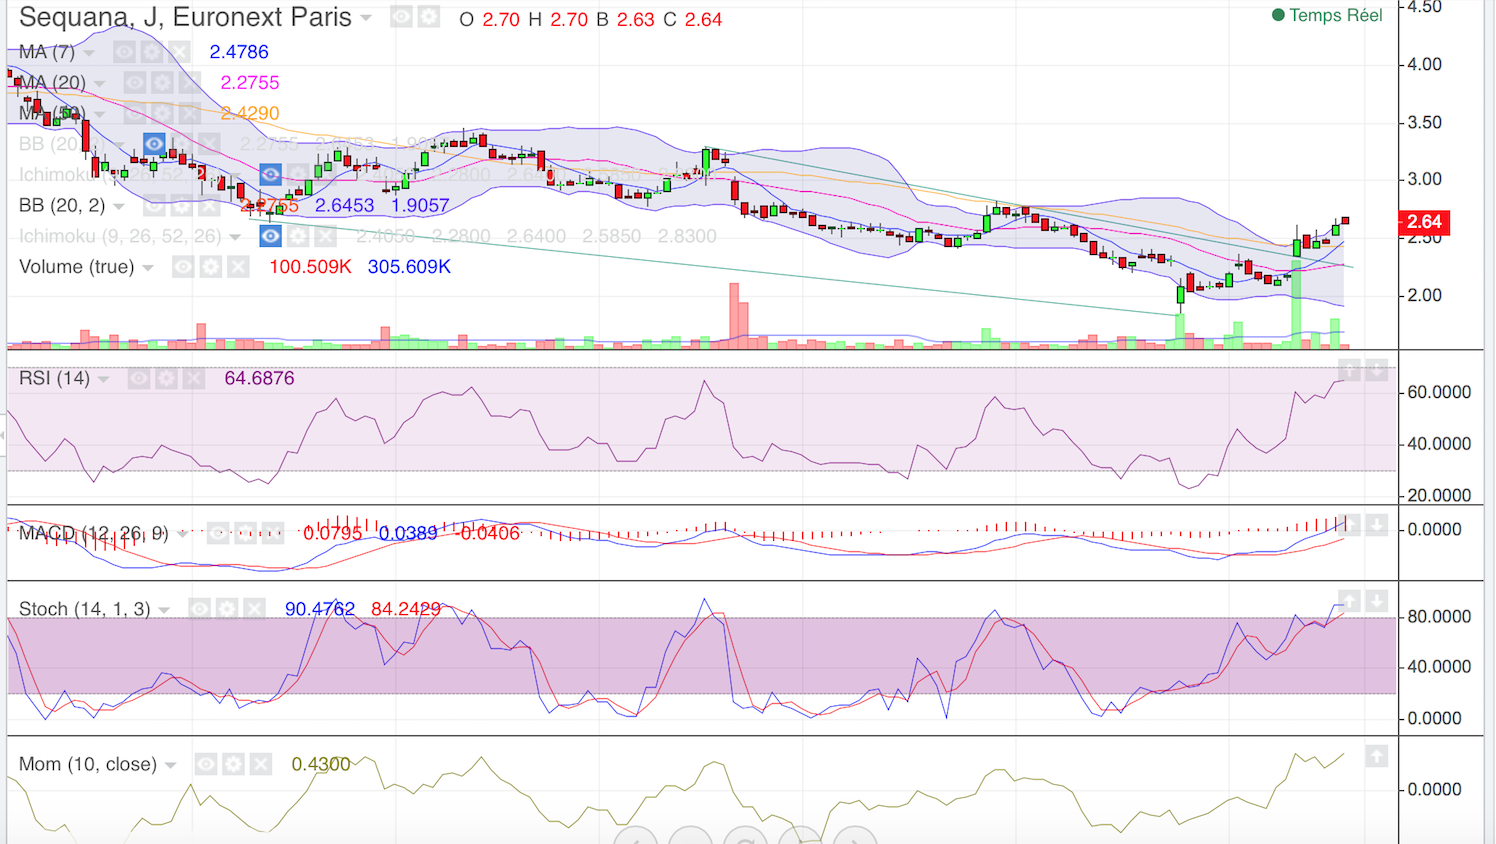This screenshot has height=844, width=1496.
Task: Move the Stoch pane up with arrow
Action: point(1349,601)
